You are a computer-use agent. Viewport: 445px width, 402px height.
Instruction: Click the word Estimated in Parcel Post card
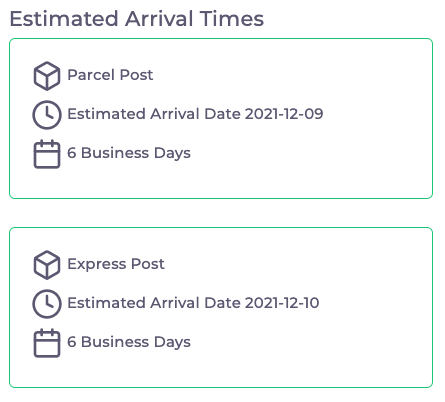[x=107, y=114]
